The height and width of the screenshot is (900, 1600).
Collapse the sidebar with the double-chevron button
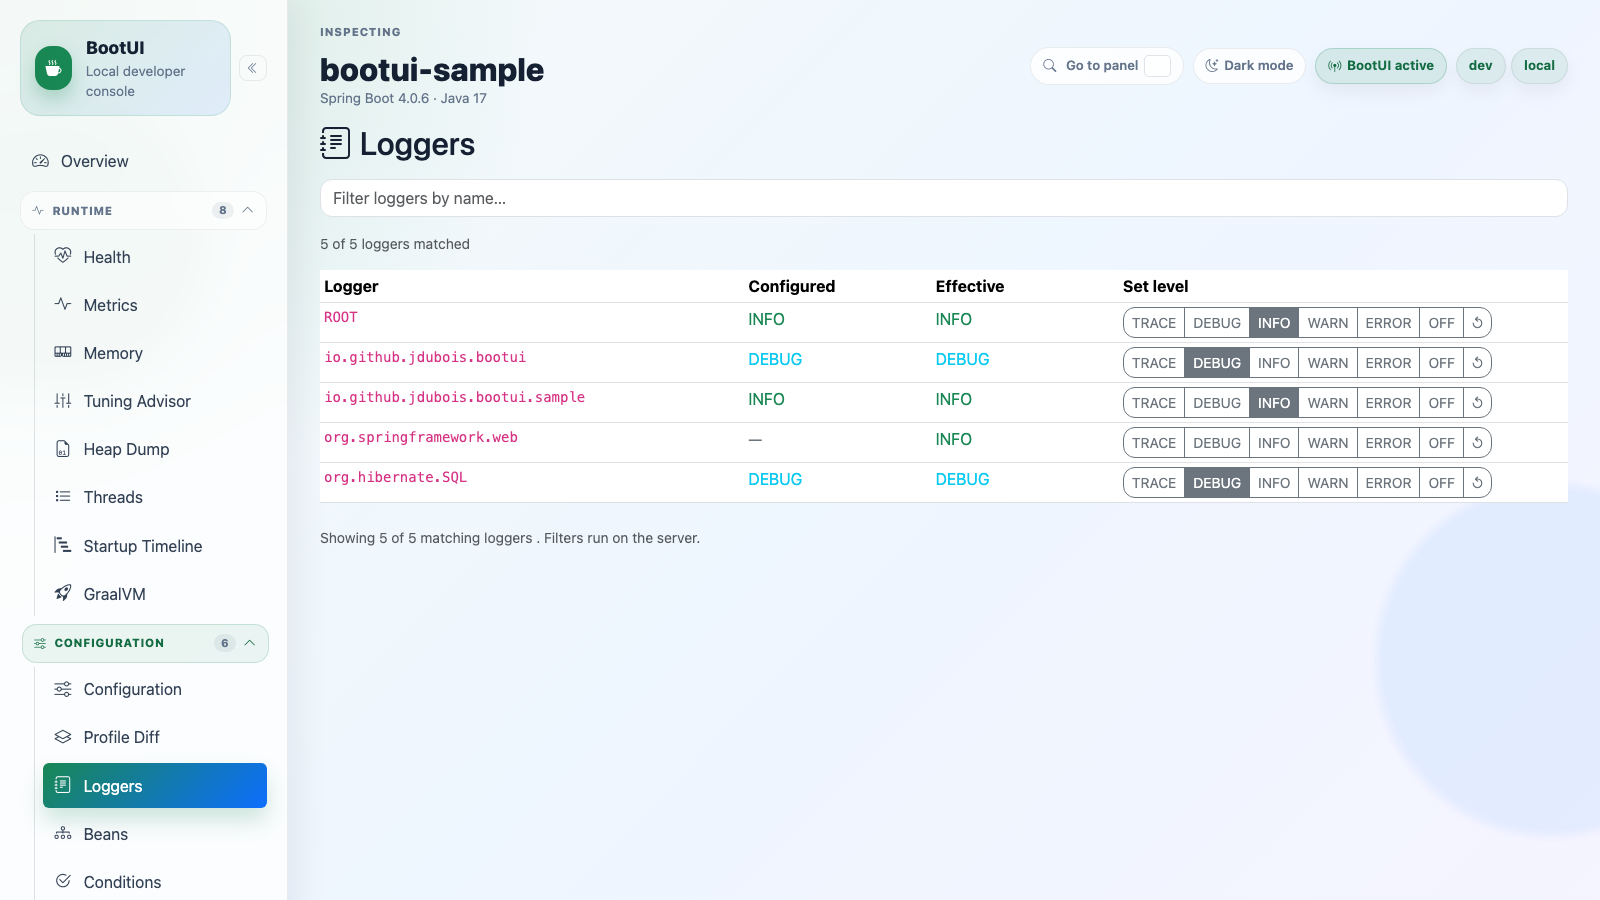click(253, 68)
